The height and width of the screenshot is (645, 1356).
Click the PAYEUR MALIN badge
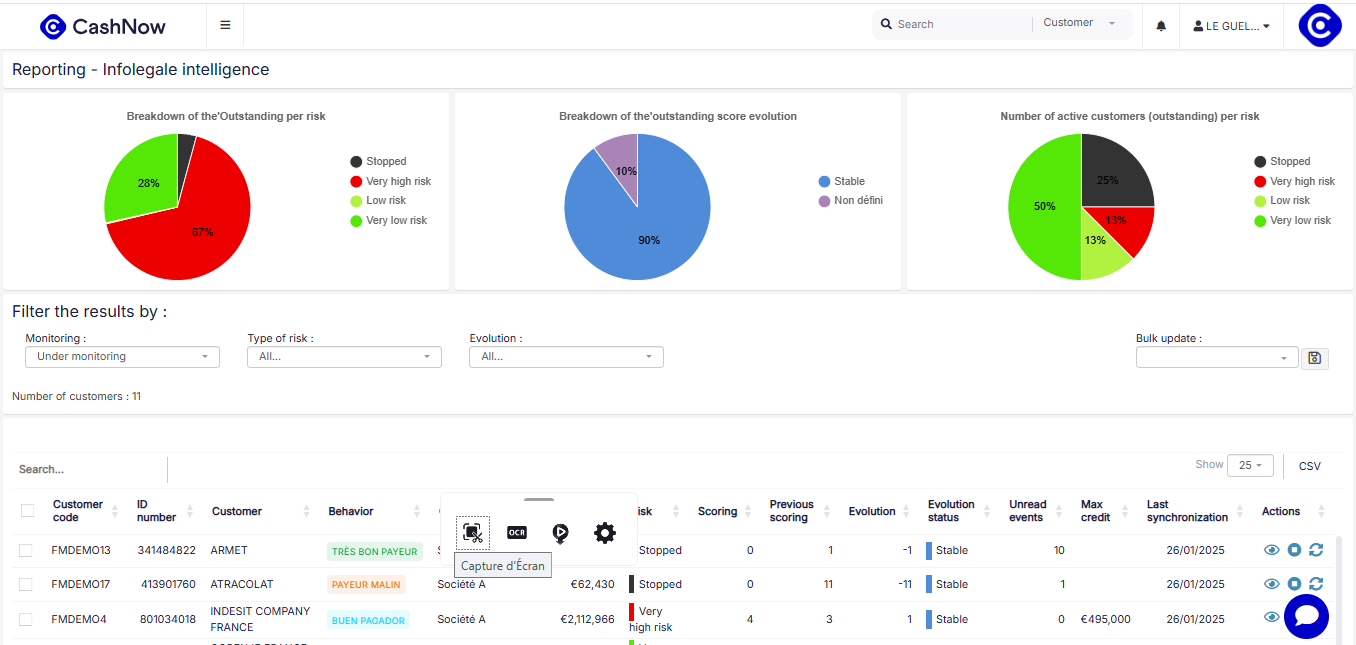pos(366,585)
